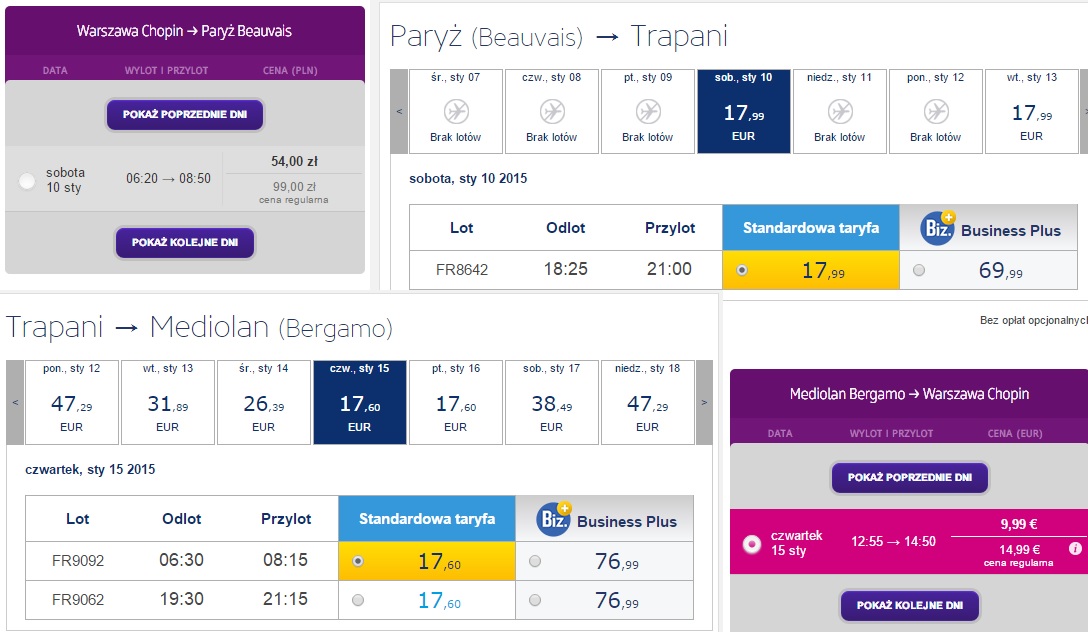This screenshot has height=634, width=1088.
Task: Select the highlighted czwartek 15 sty pink flight row
Action: coord(909,542)
